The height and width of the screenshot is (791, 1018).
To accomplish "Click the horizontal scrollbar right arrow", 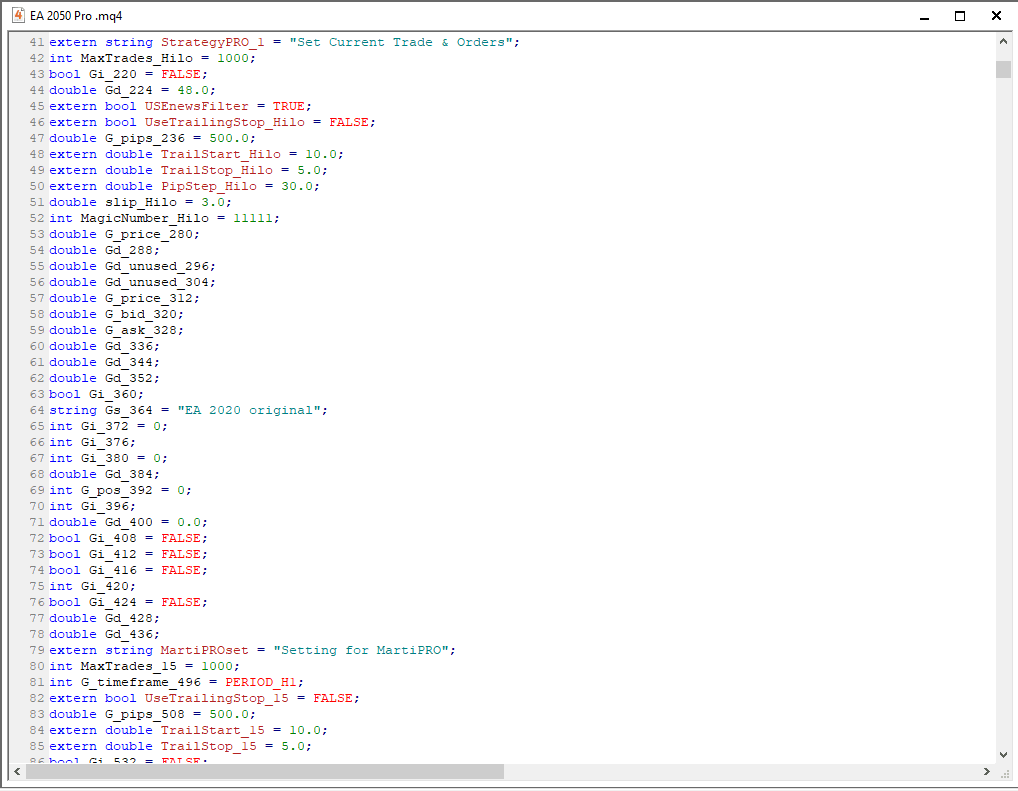I will point(987,772).
